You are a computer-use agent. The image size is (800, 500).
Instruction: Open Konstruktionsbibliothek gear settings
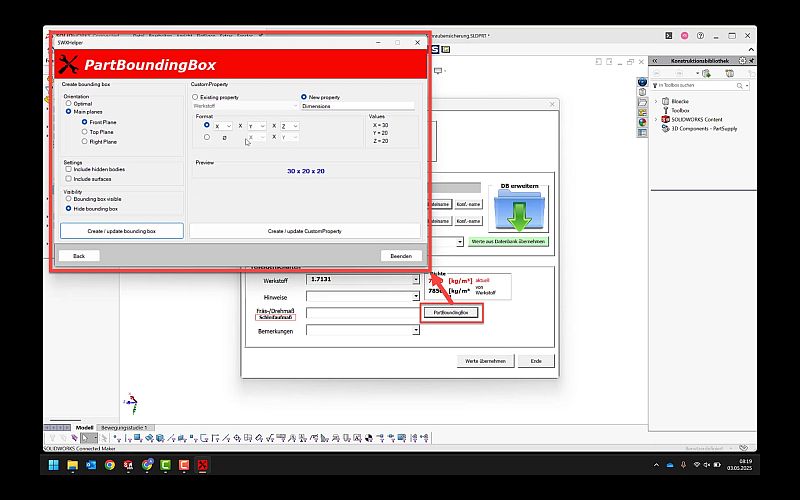coord(742,61)
